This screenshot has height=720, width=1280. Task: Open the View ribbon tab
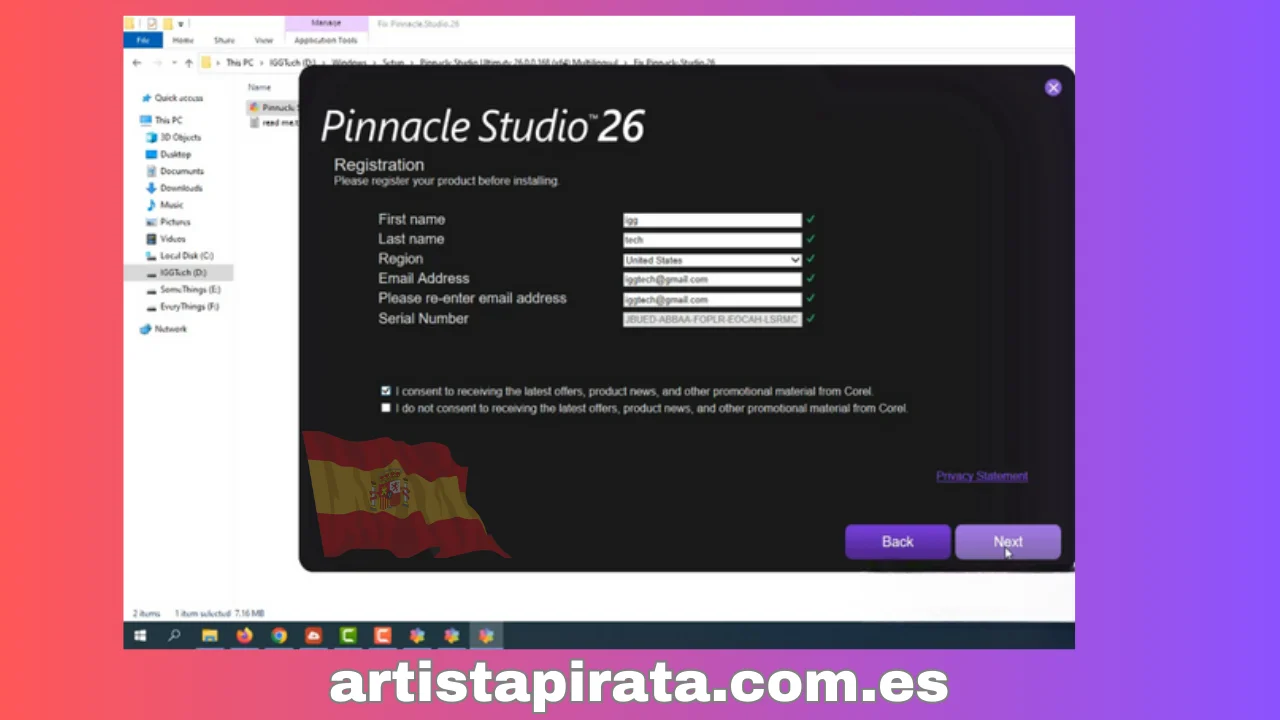coord(264,40)
